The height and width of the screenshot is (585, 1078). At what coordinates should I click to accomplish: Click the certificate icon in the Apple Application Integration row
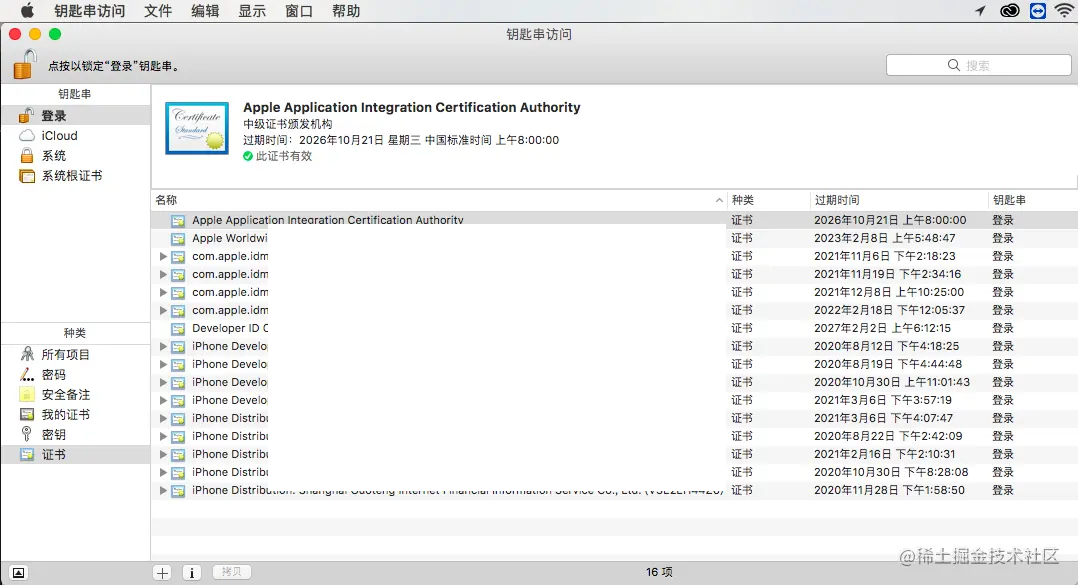coord(178,221)
